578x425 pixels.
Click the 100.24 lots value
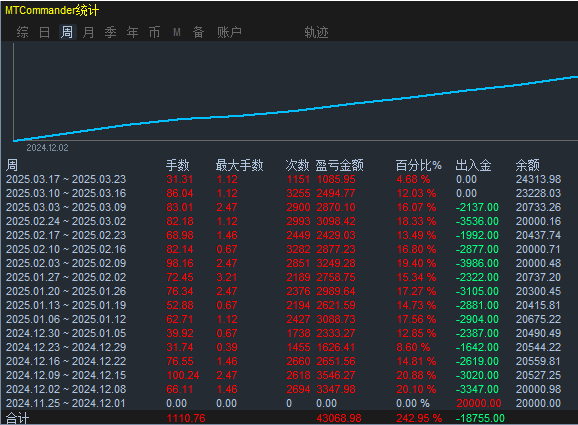click(183, 376)
